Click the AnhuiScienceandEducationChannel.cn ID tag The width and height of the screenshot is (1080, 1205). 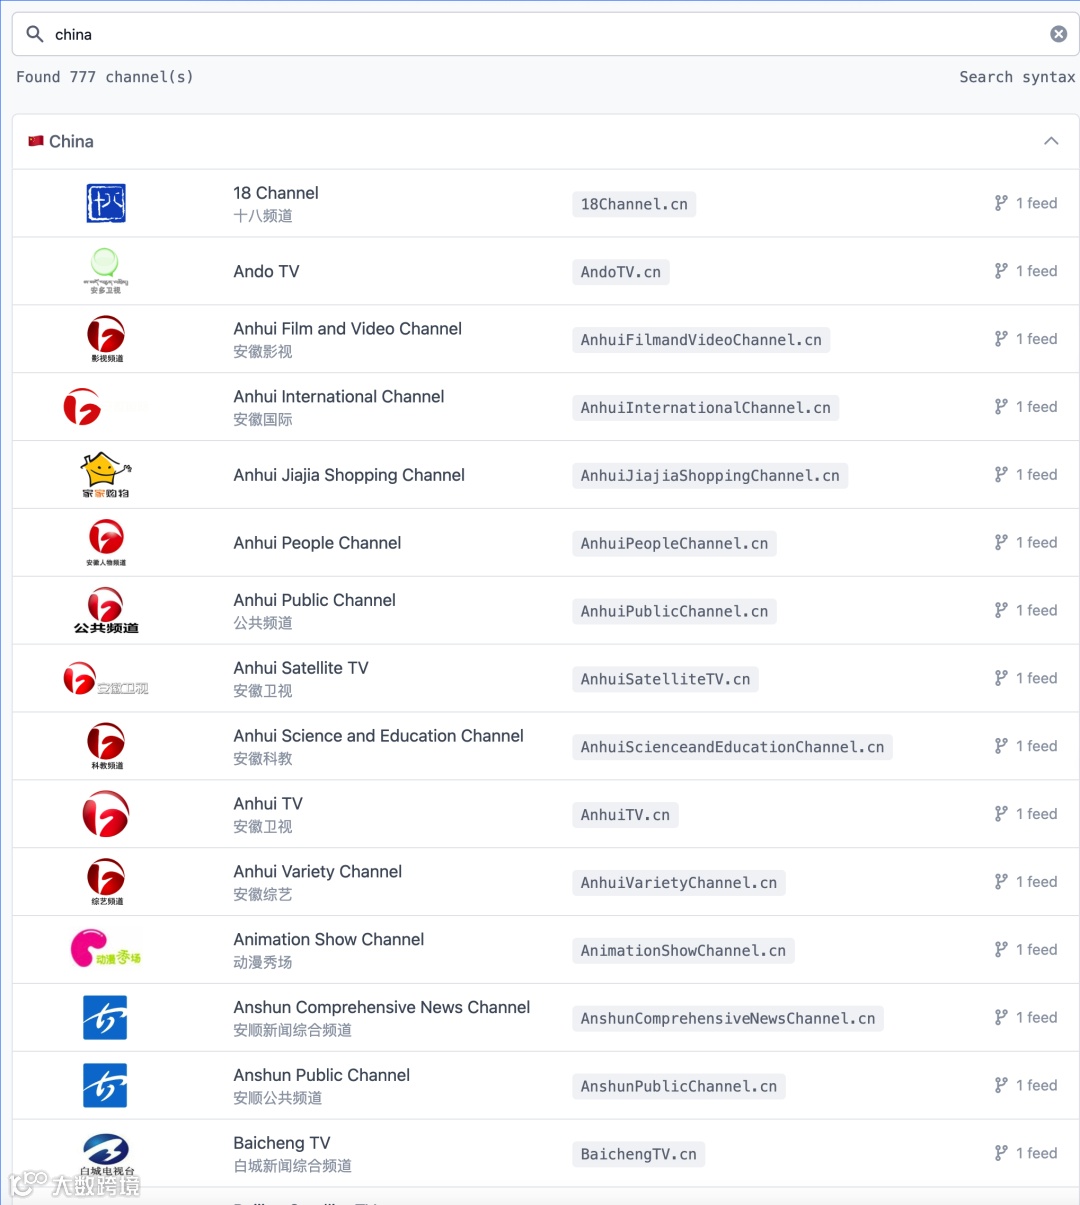[733, 747]
